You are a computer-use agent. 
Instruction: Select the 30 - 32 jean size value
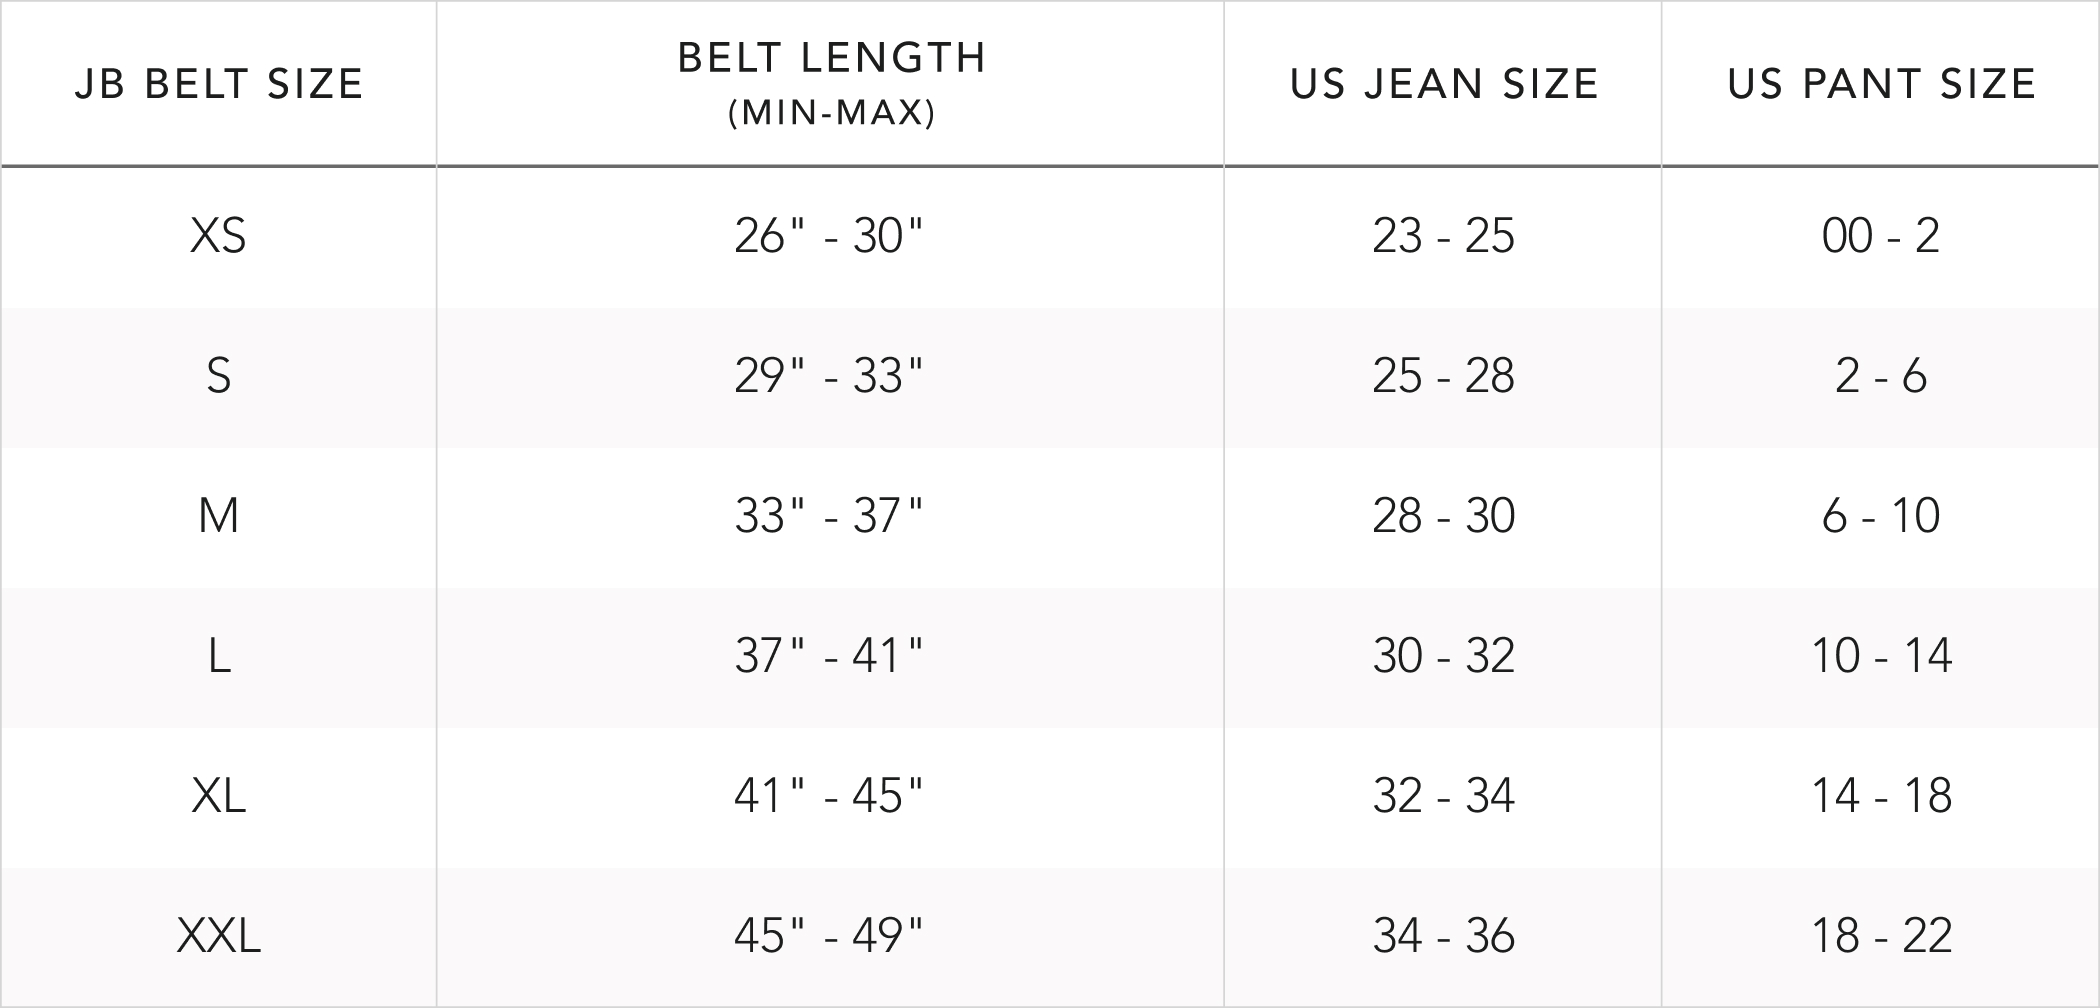click(x=1443, y=656)
